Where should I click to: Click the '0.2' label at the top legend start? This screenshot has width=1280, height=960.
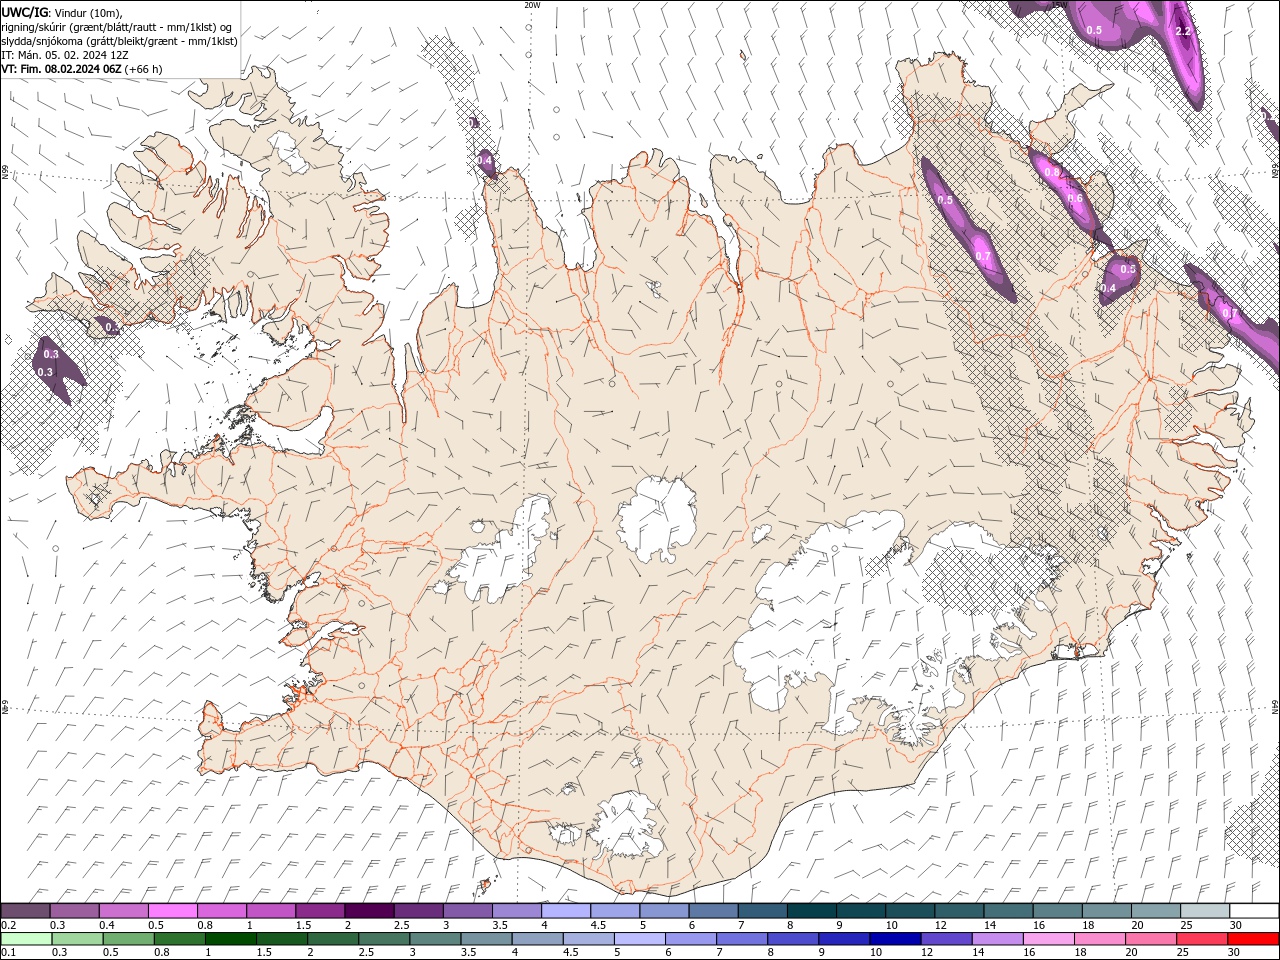8,925
